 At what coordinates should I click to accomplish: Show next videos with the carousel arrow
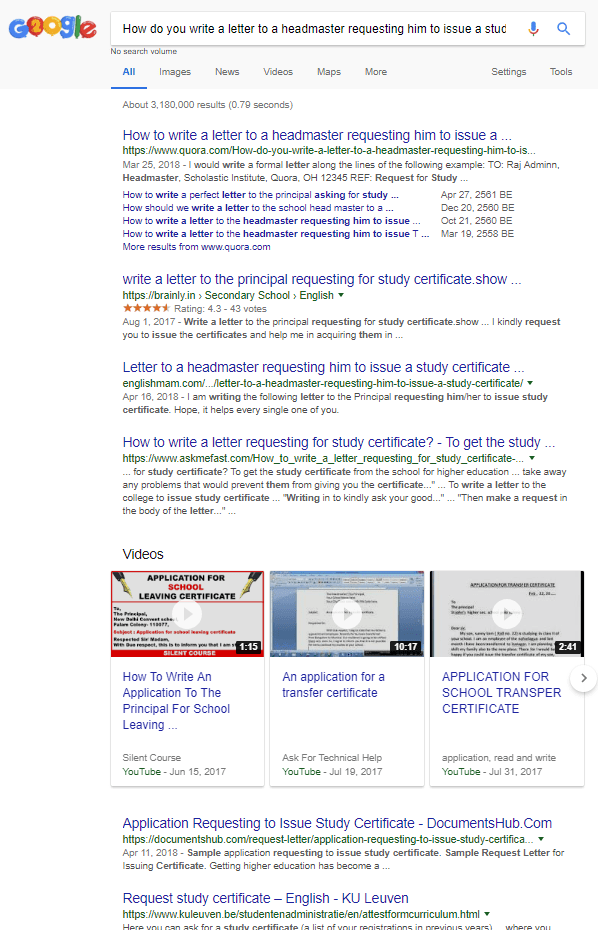click(584, 678)
